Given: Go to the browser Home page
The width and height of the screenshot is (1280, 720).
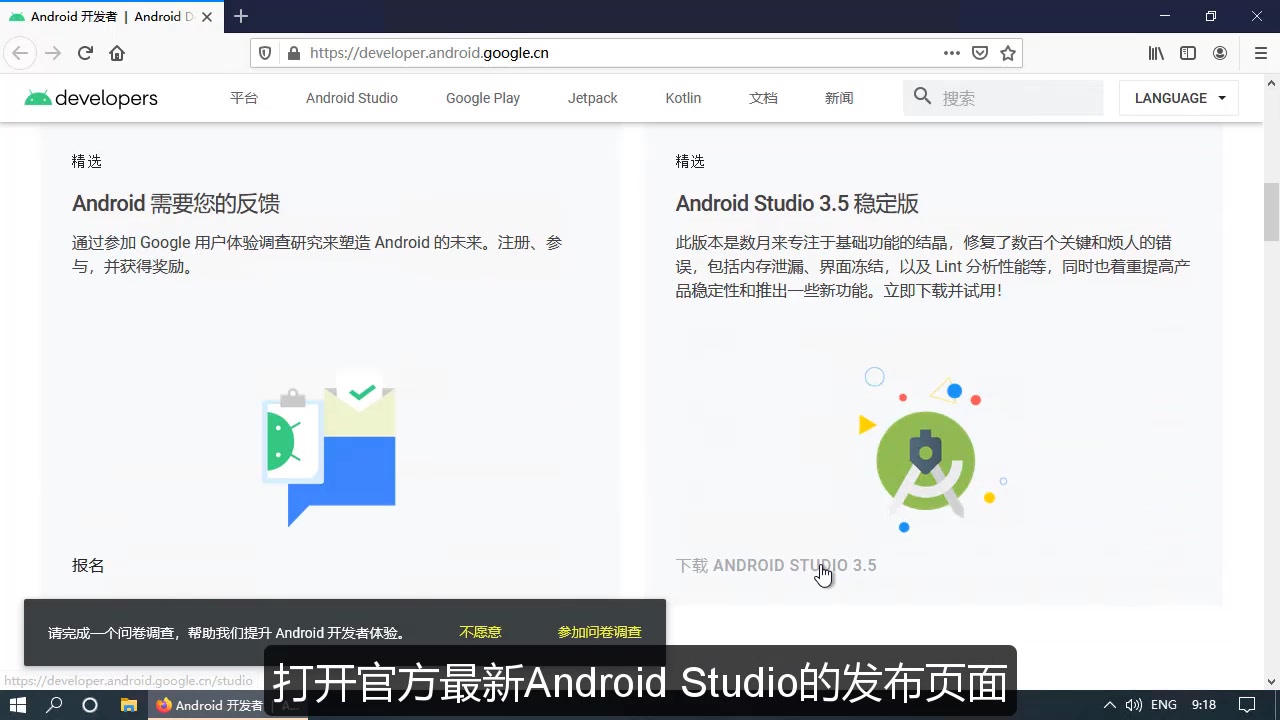Looking at the screenshot, I should click(x=117, y=53).
